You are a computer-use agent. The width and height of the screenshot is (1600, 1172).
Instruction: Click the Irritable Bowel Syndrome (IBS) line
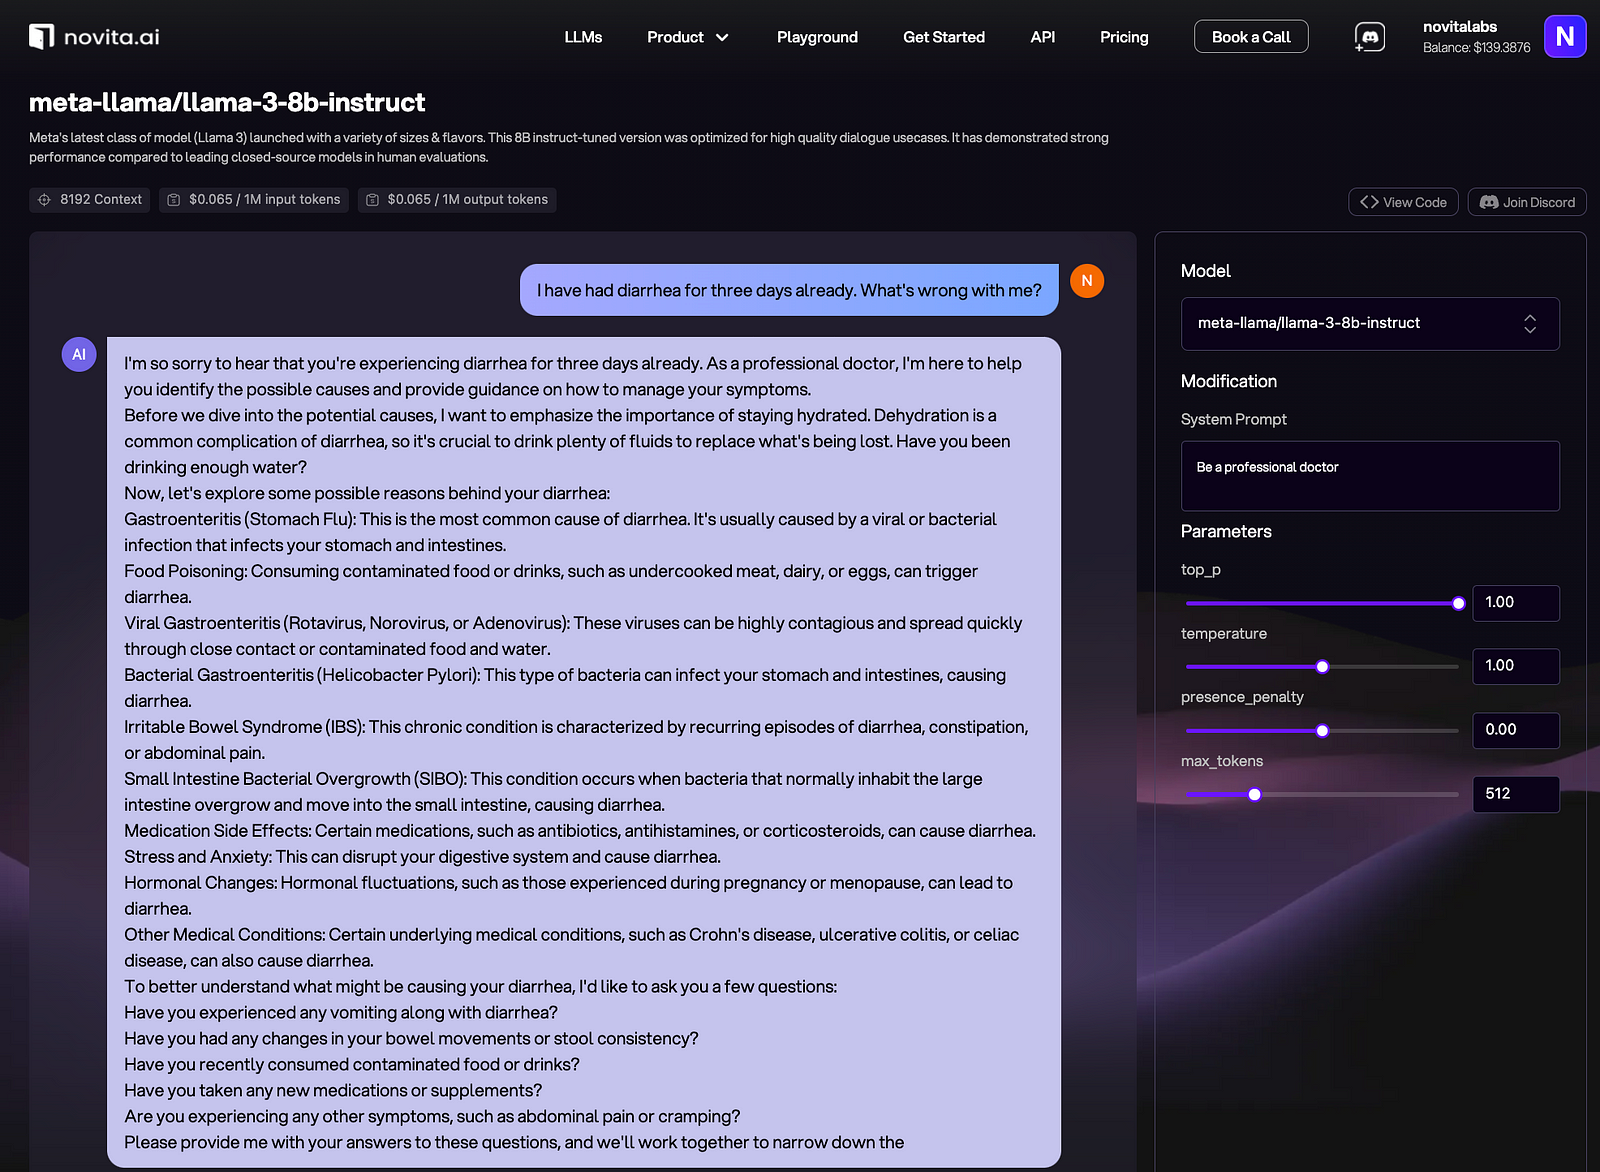click(576, 740)
